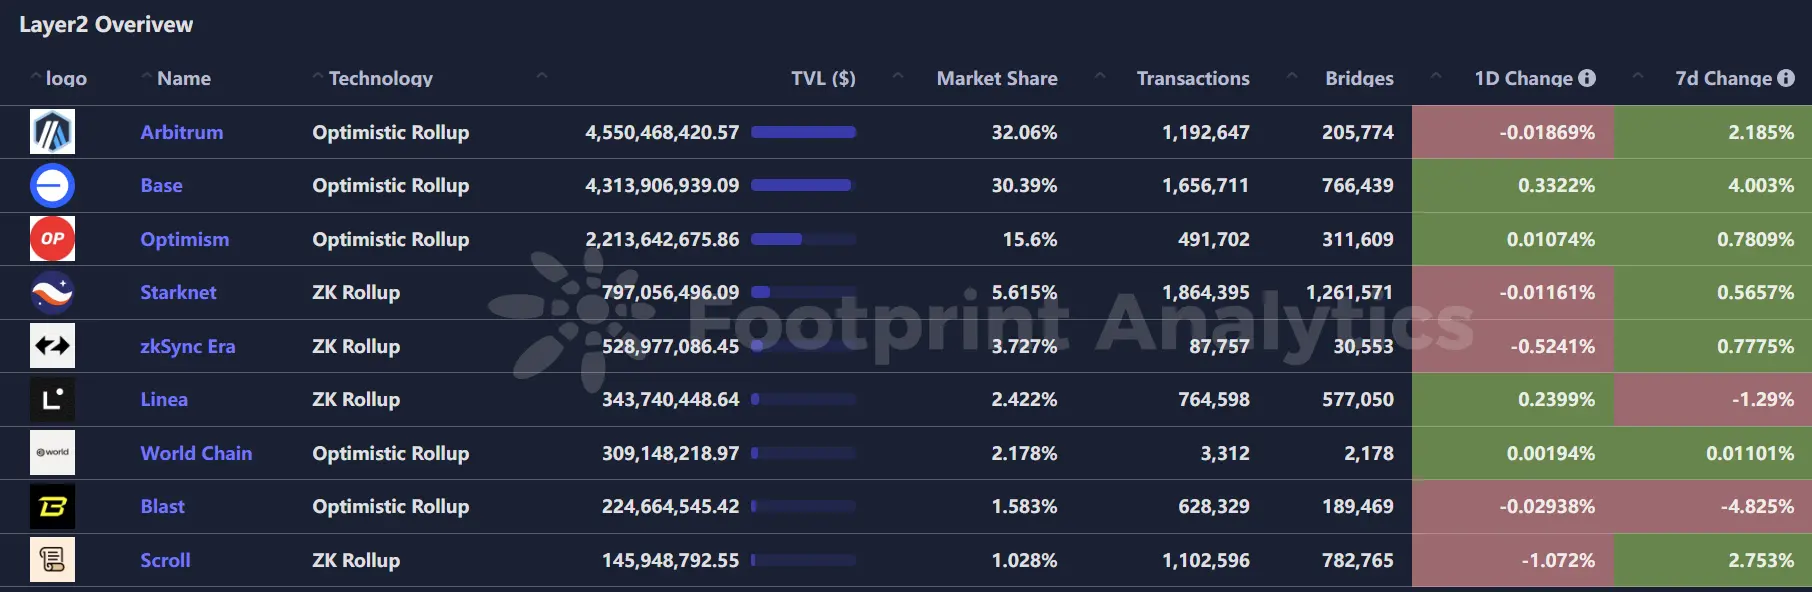Click the Optimism OP logo

pyautogui.click(x=52, y=239)
